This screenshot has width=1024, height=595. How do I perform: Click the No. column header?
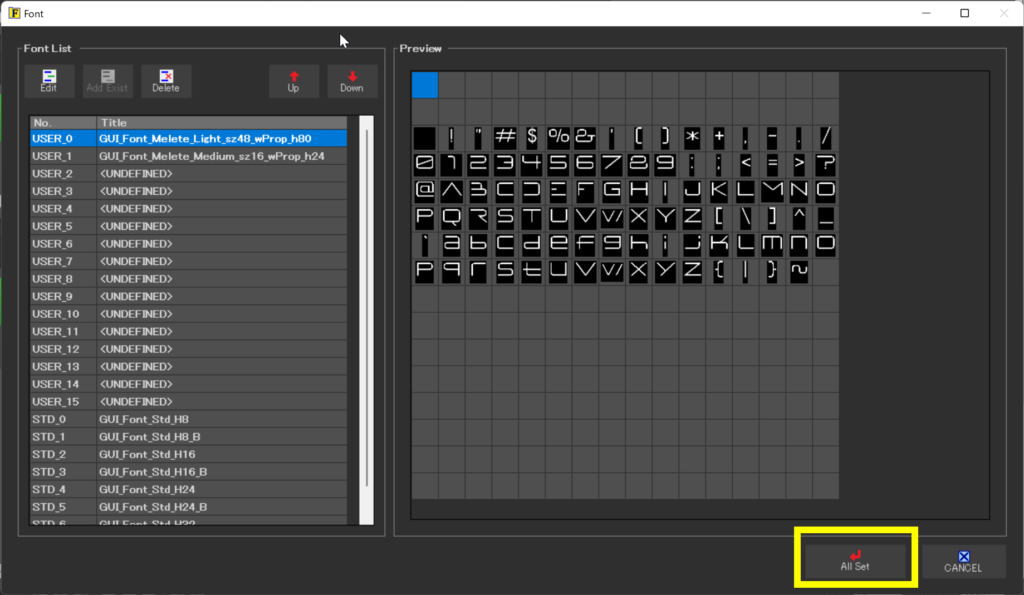coord(62,122)
